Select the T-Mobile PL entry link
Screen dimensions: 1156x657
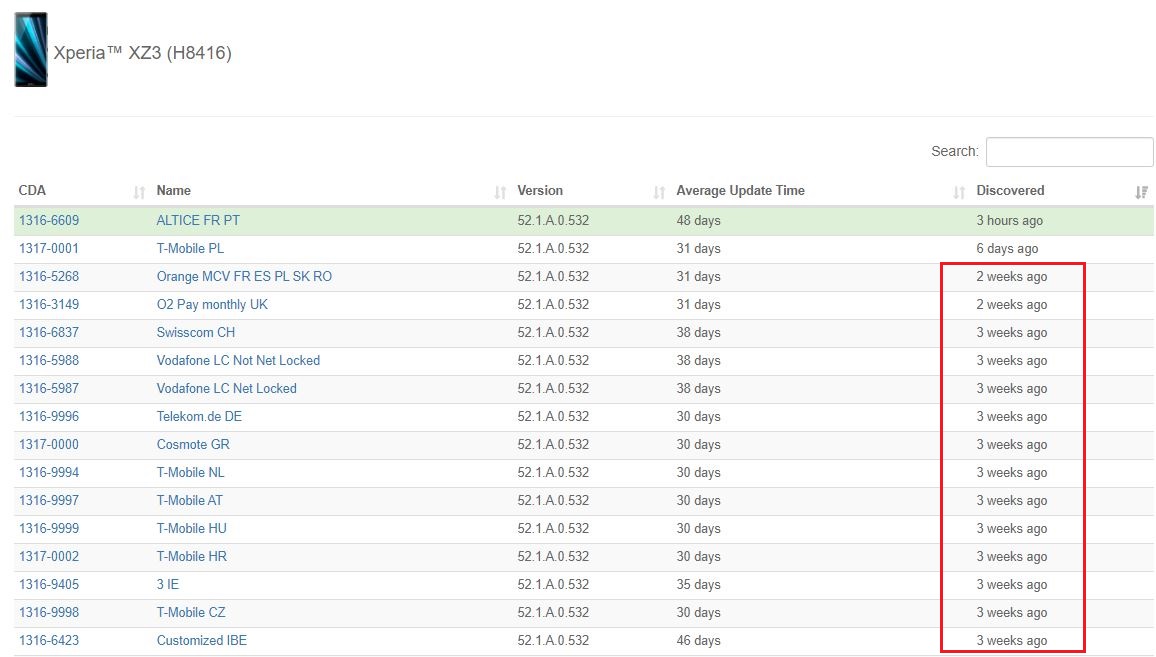click(190, 248)
